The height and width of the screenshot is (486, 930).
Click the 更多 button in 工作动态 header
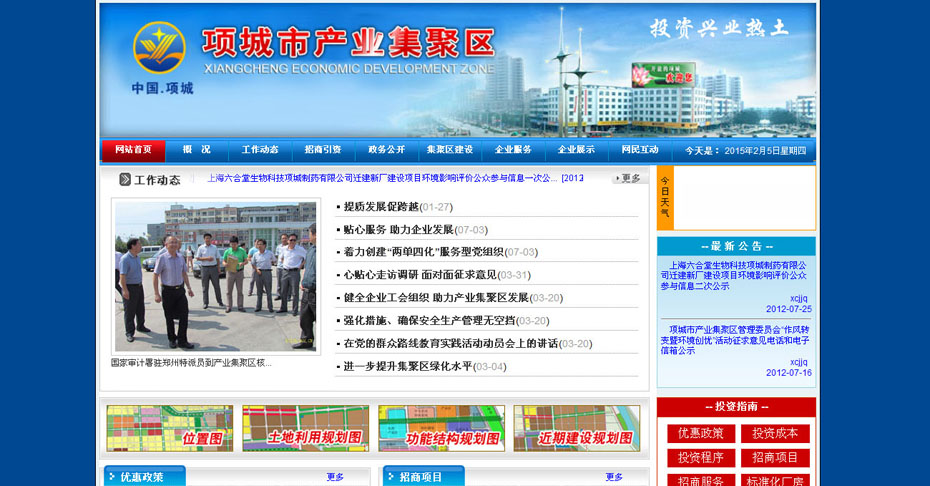click(629, 178)
